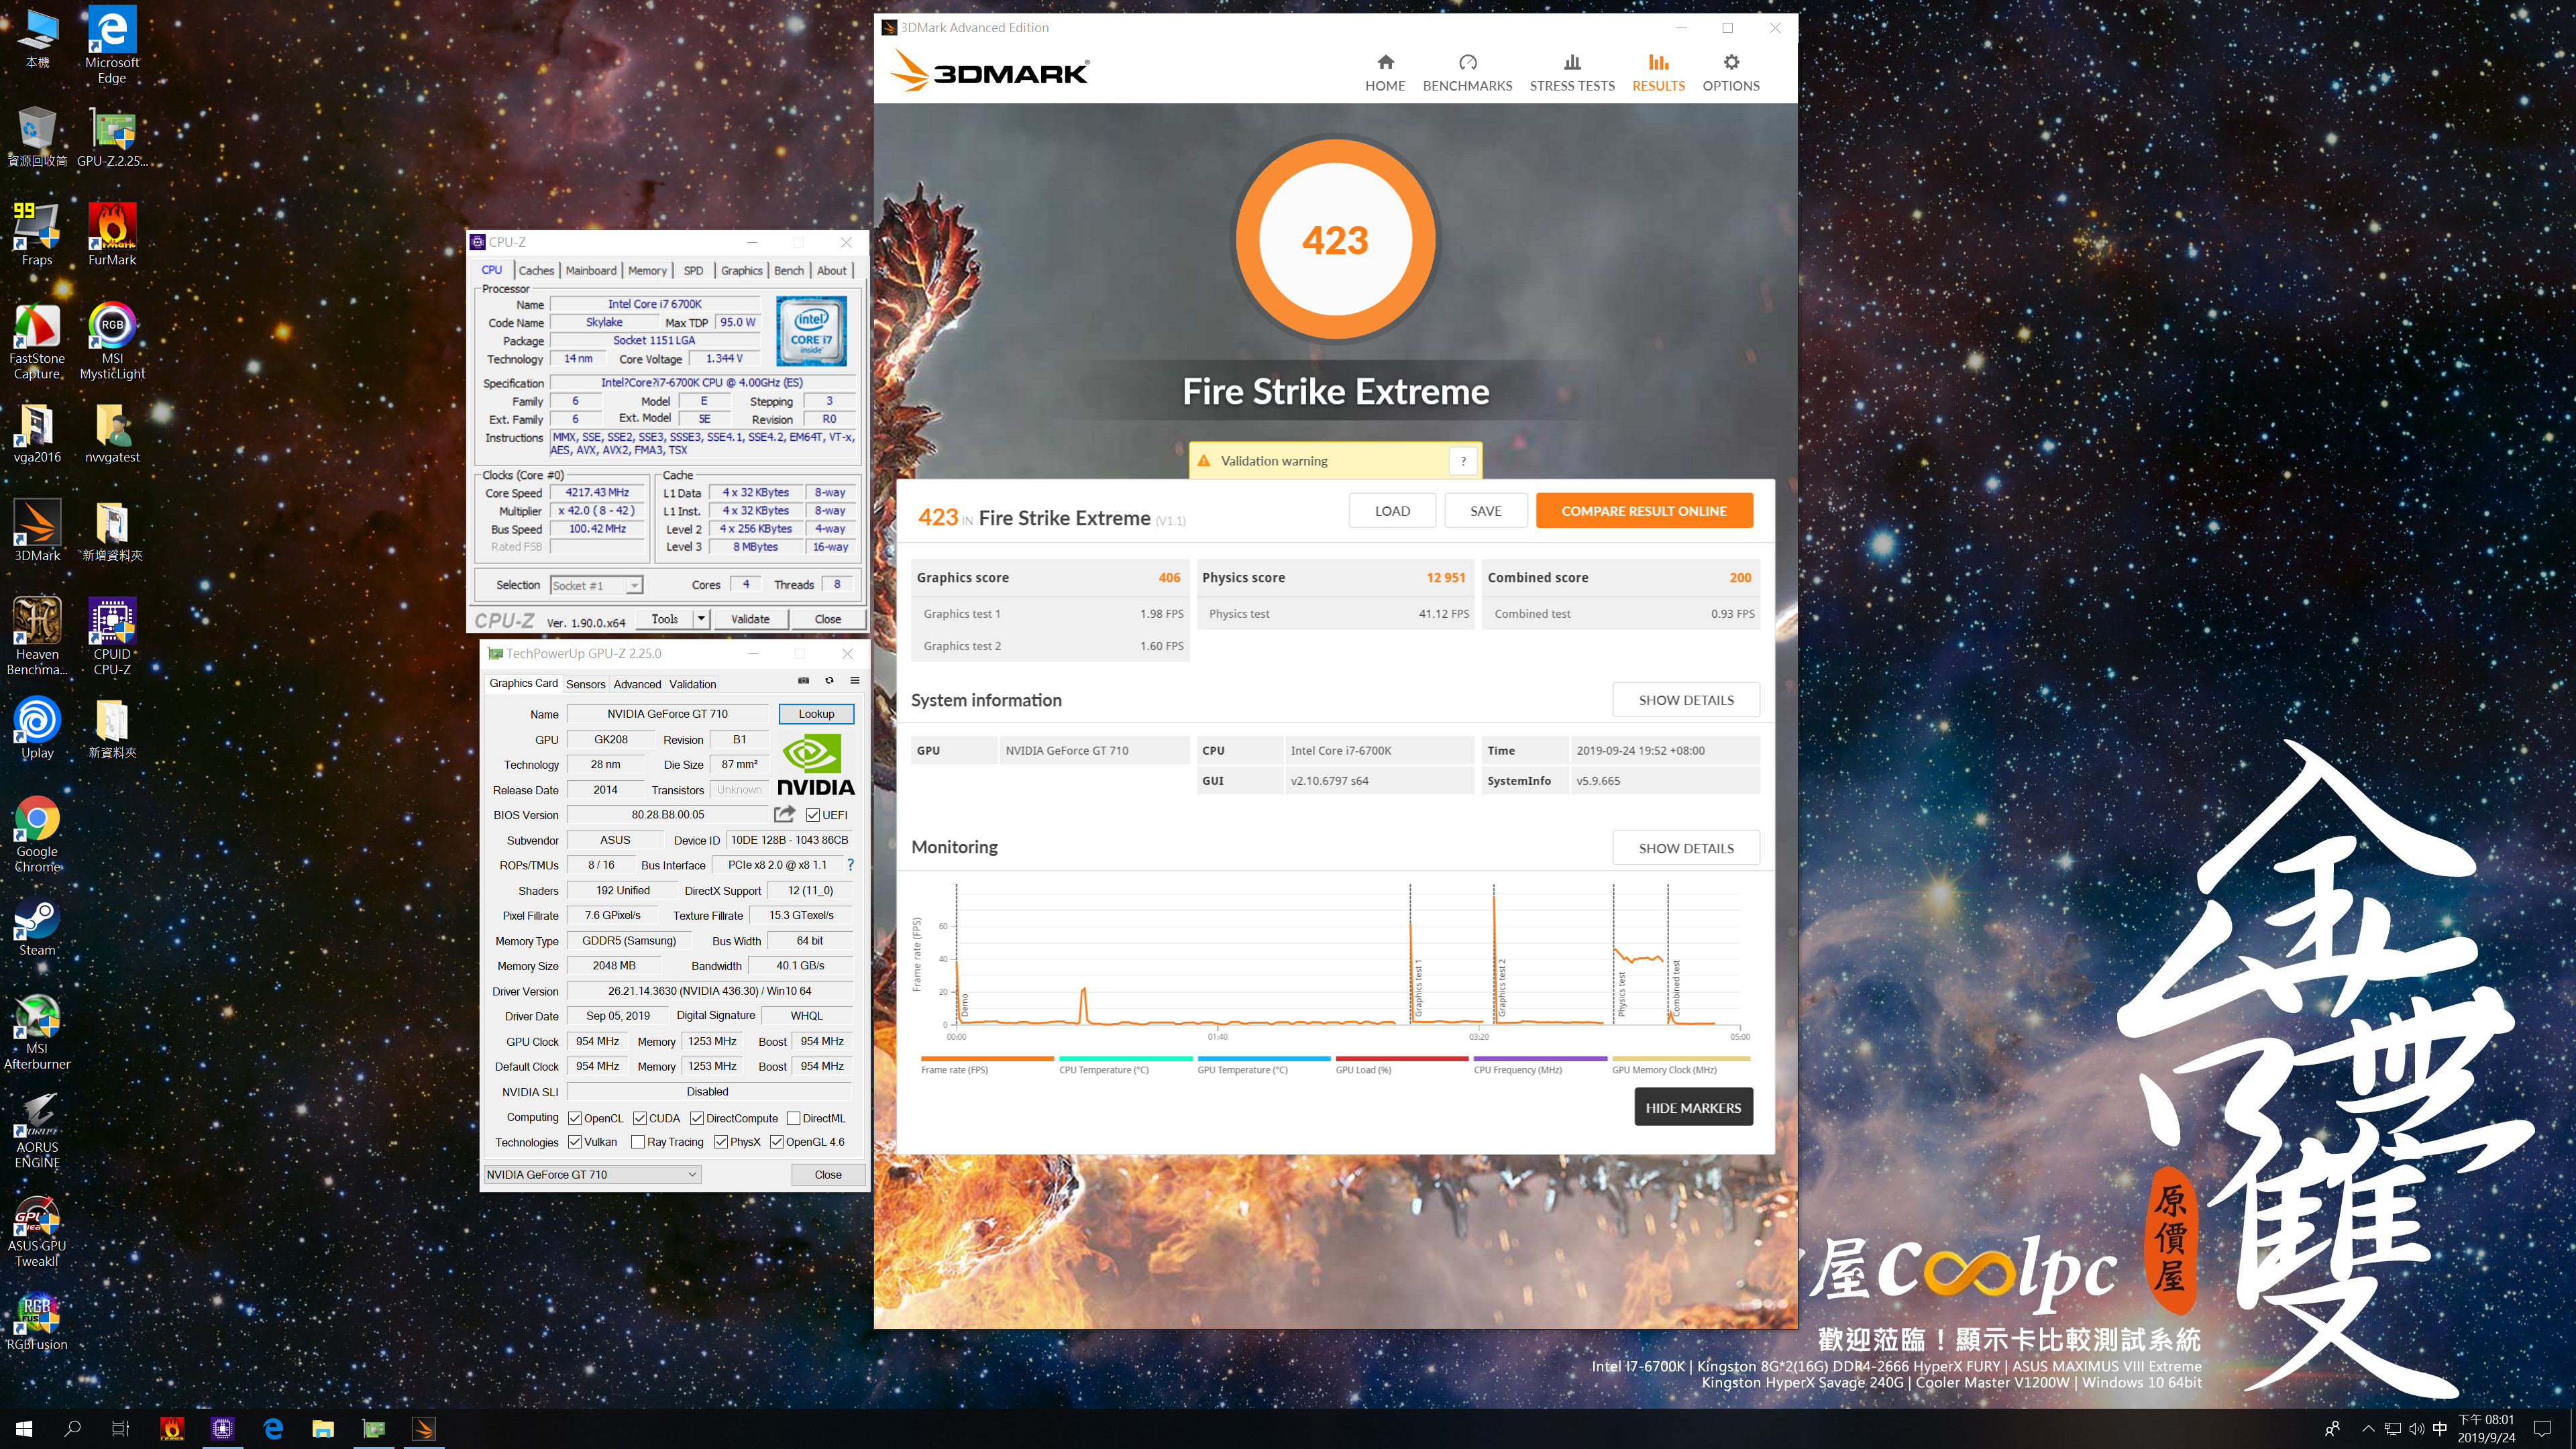
Task: Click SHOW DETAILS for System information
Action: click(x=1686, y=700)
